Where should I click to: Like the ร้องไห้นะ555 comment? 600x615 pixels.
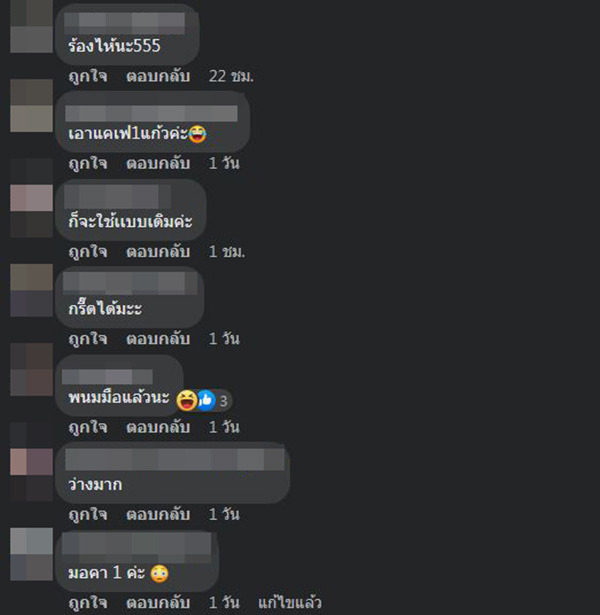pyautogui.click(x=88, y=76)
